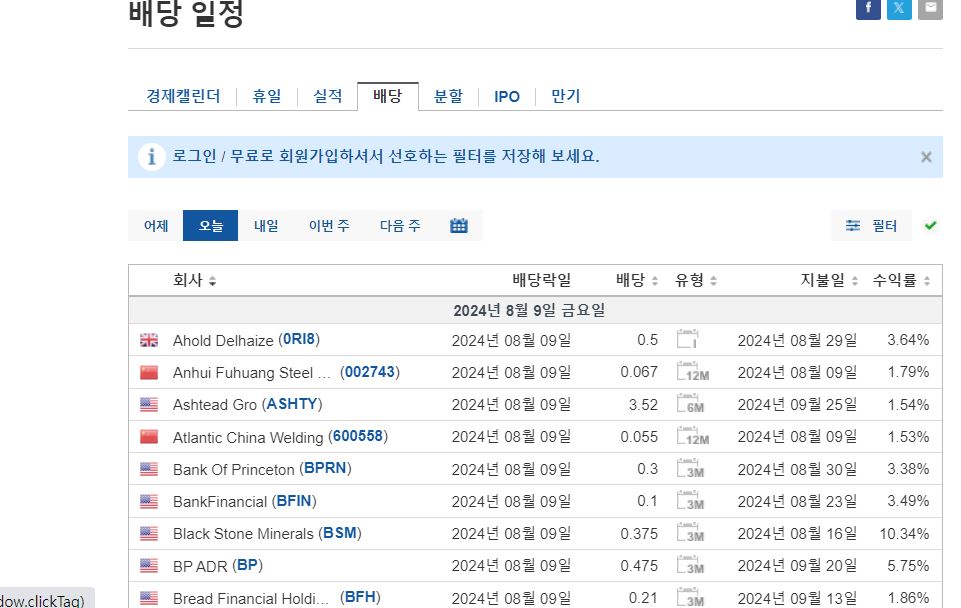This screenshot has width=961, height=608.
Task: Click UK flag for Ahold Delhaize
Action: [x=149, y=340]
